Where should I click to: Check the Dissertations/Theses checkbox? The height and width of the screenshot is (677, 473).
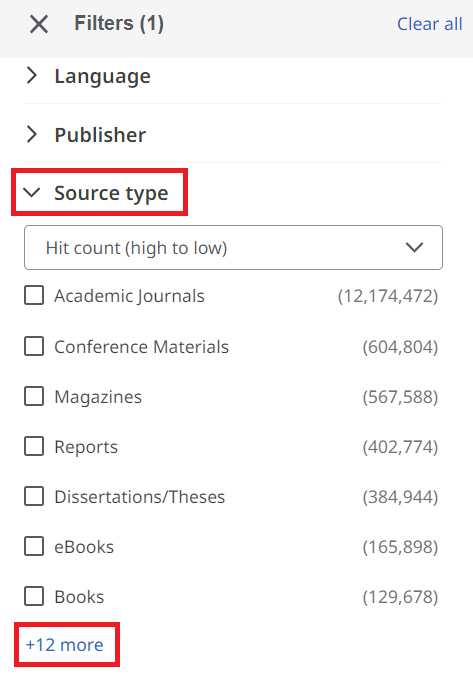[x=34, y=497]
